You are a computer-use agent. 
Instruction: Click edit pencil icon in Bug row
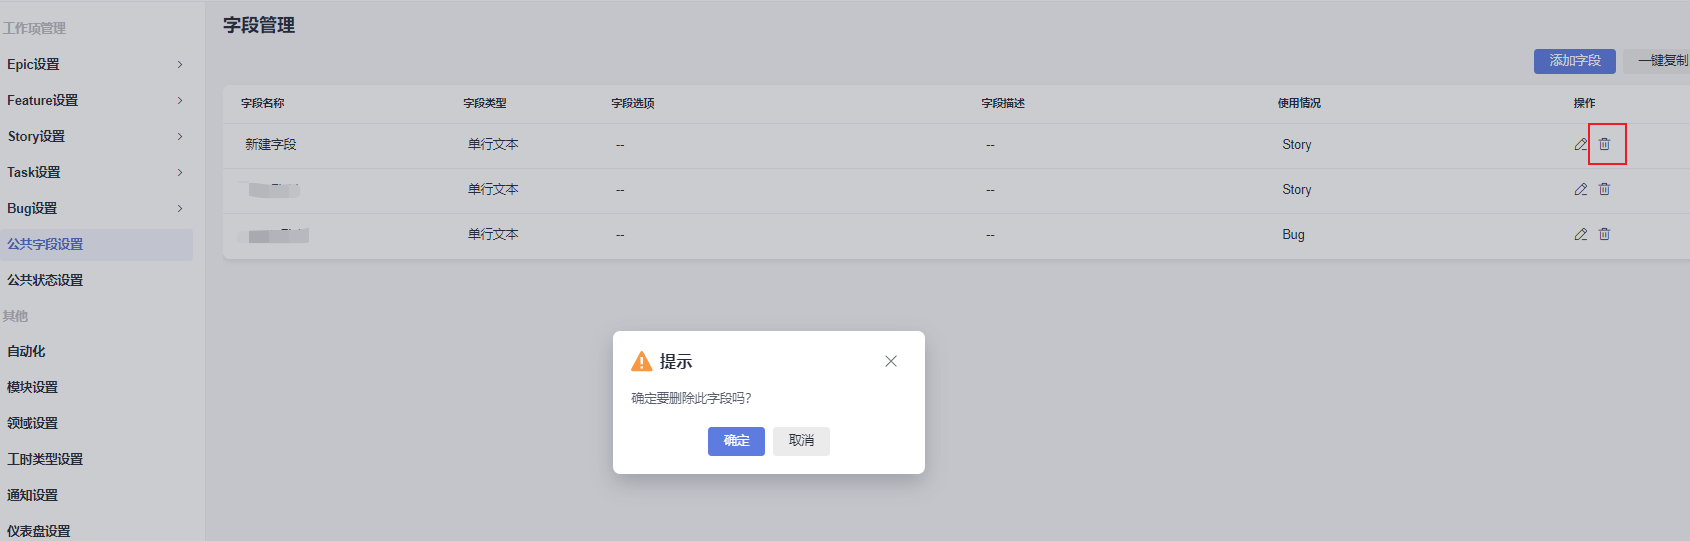(x=1581, y=234)
